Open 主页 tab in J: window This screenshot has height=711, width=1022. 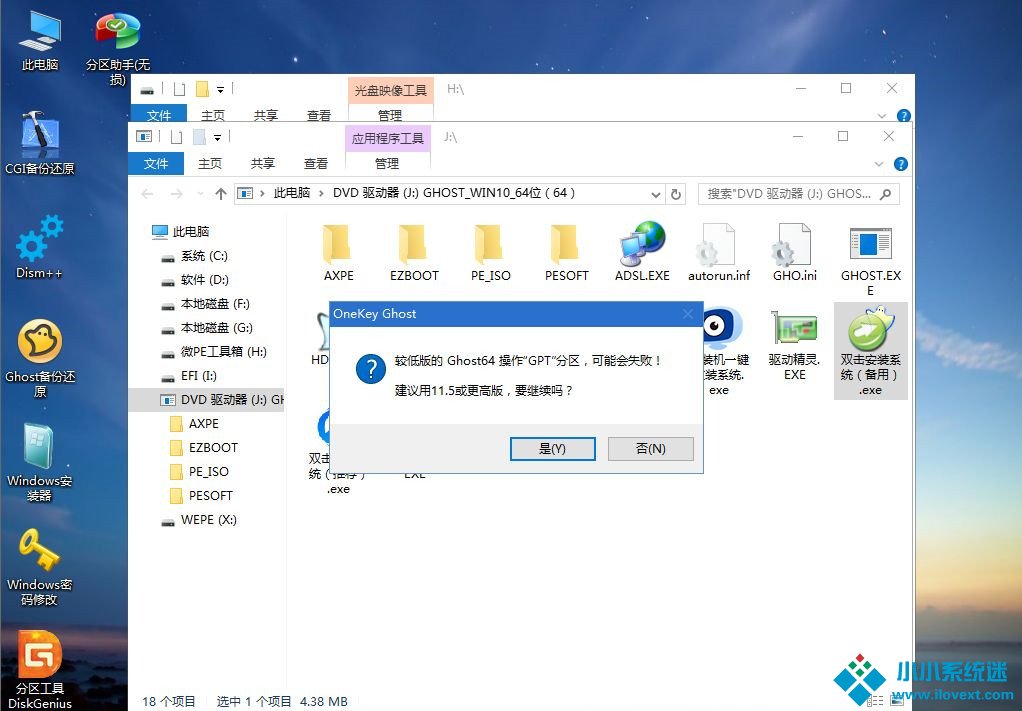(x=210, y=164)
